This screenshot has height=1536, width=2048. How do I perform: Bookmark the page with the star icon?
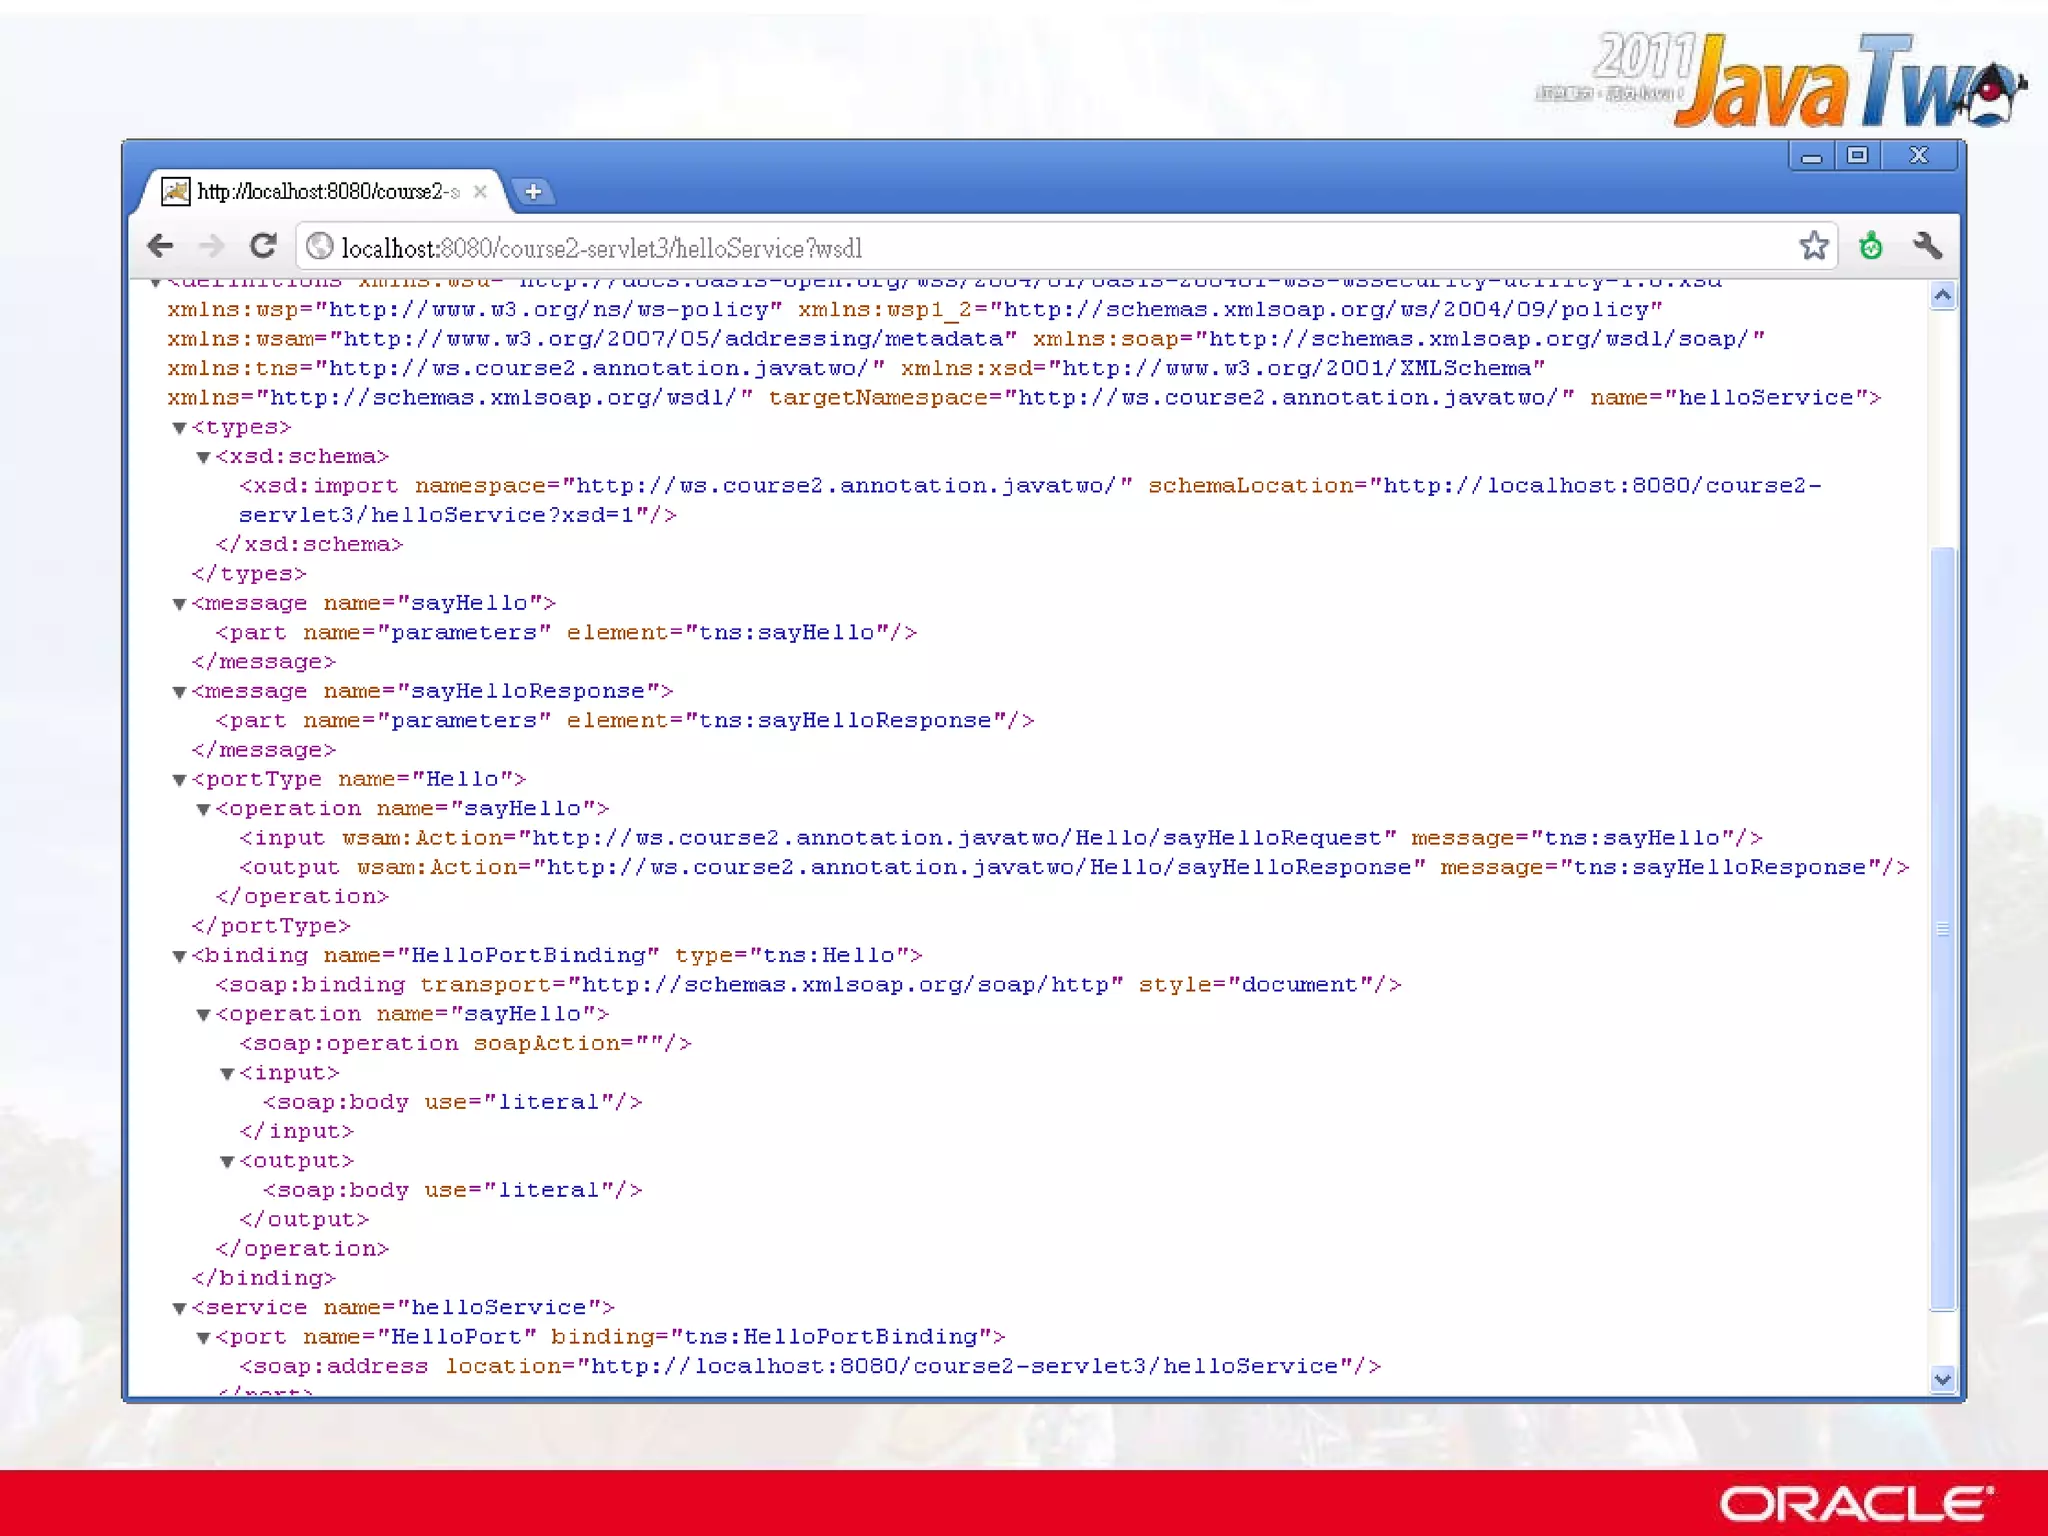(1813, 246)
